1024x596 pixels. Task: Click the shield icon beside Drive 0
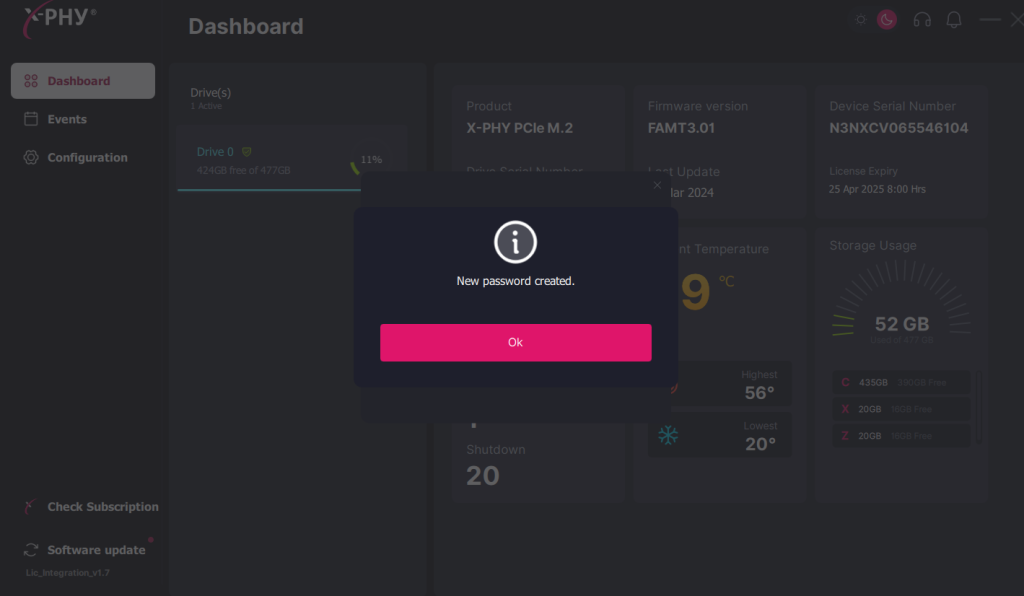[247, 152]
